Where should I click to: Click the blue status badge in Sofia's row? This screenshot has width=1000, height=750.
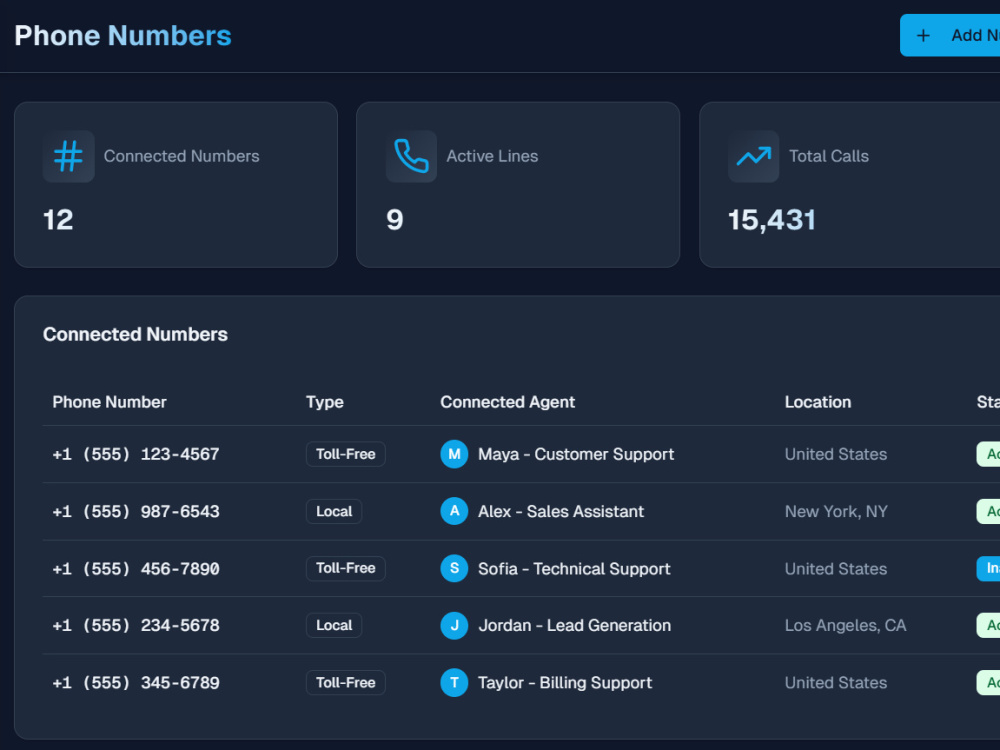click(x=989, y=568)
